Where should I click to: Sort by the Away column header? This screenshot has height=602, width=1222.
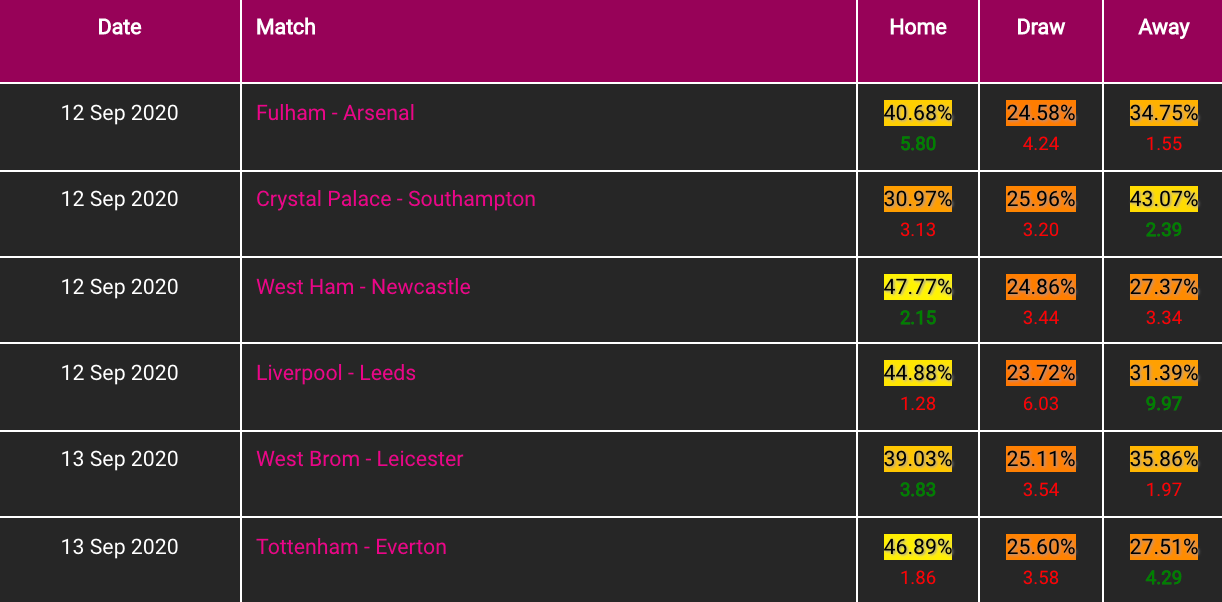click(1164, 28)
